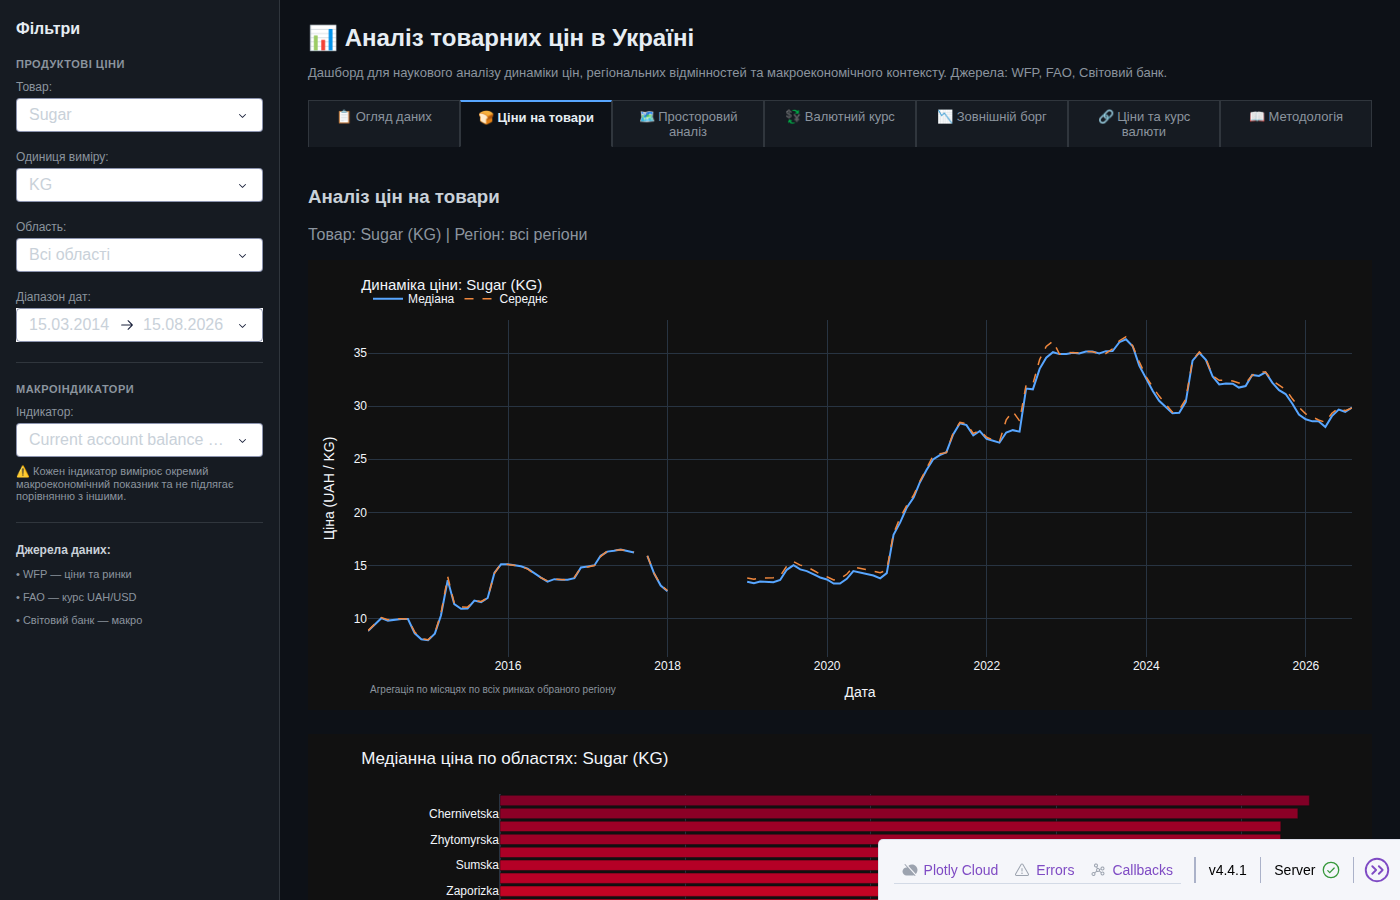Click the Sumska region label
Image resolution: width=1400 pixels, height=900 pixels.
(477, 865)
